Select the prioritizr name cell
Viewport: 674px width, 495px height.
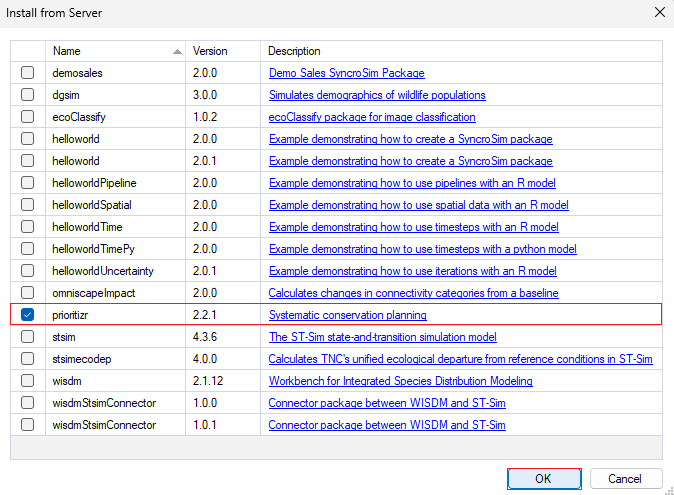pos(115,315)
